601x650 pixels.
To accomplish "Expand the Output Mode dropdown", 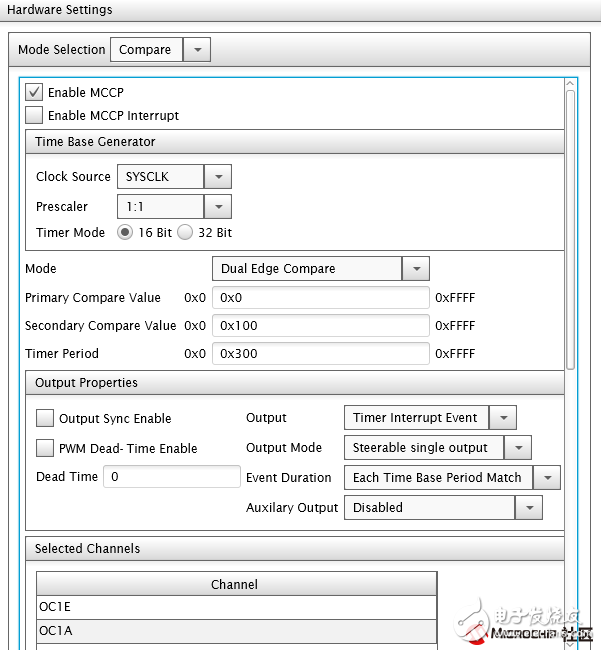I will click(x=517, y=448).
